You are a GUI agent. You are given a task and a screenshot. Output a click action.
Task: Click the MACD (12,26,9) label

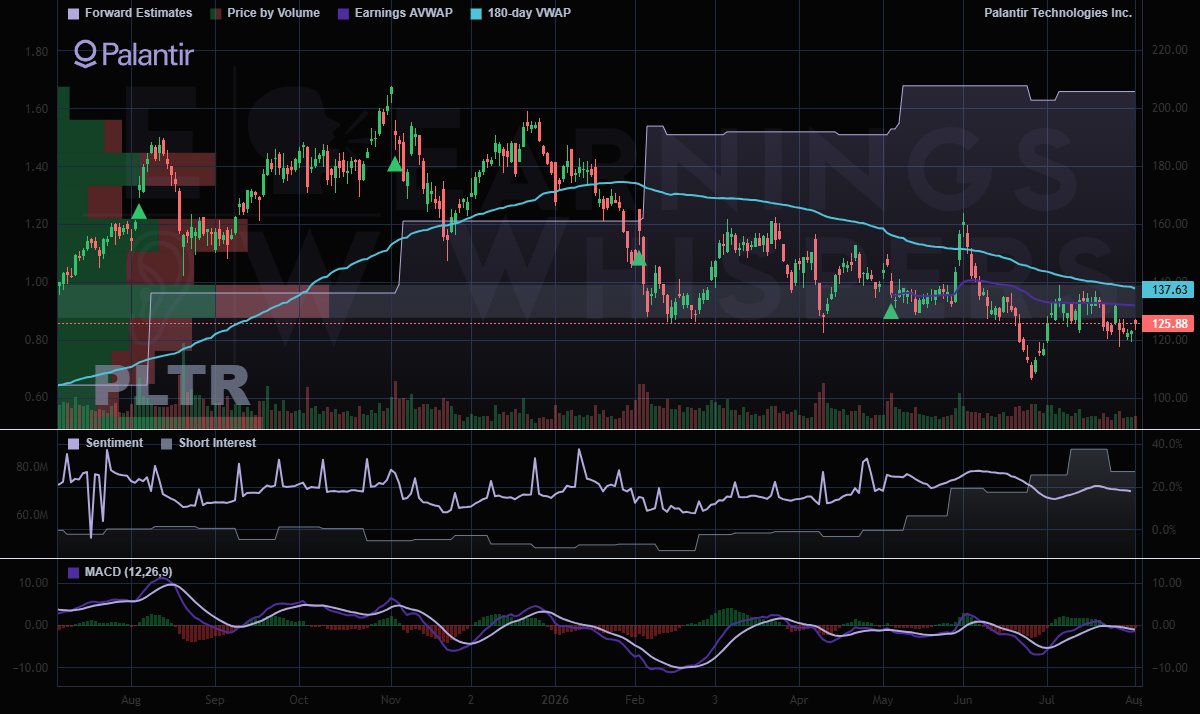130,573
